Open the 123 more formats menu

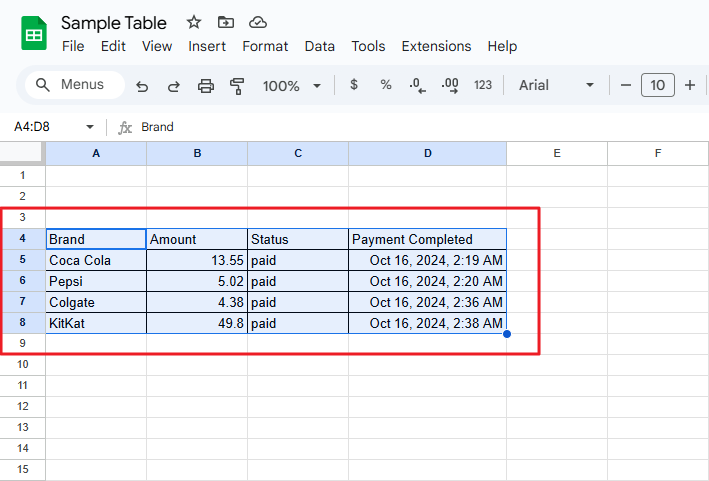coord(482,85)
